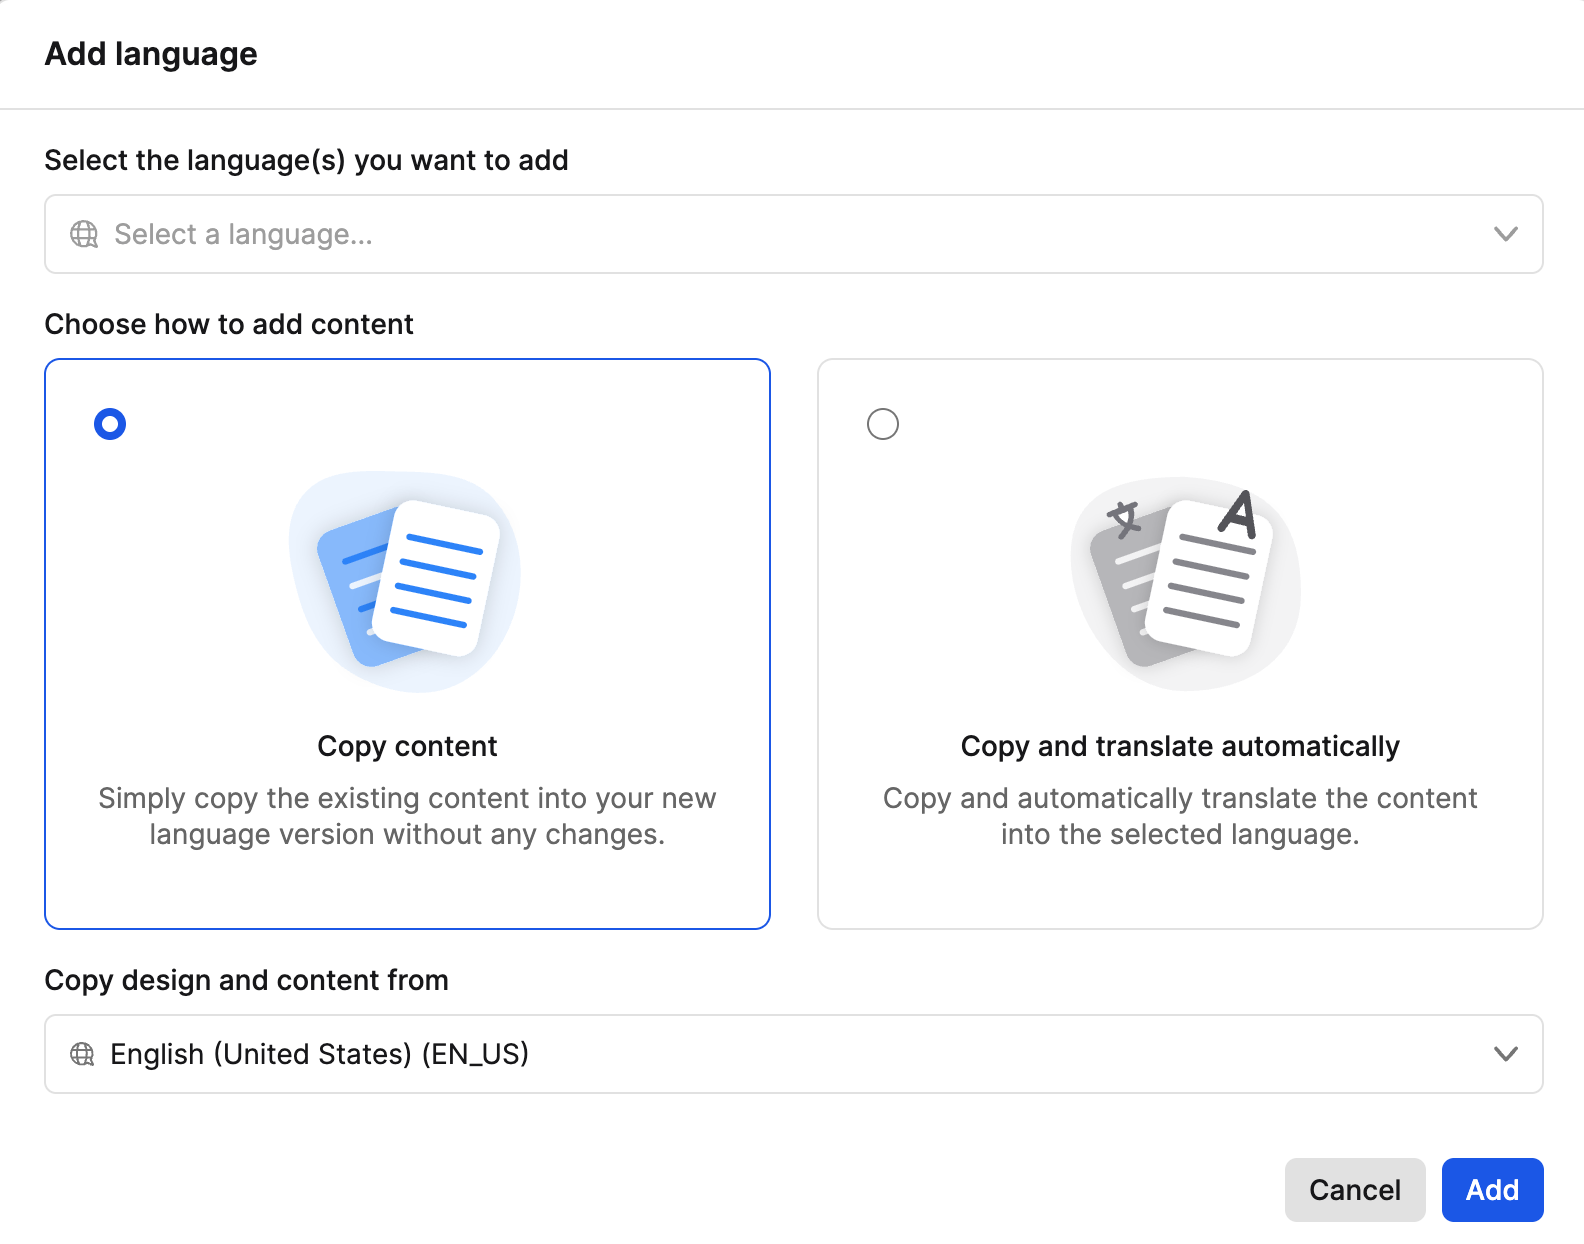Click the translate documents illustration

point(1185,583)
